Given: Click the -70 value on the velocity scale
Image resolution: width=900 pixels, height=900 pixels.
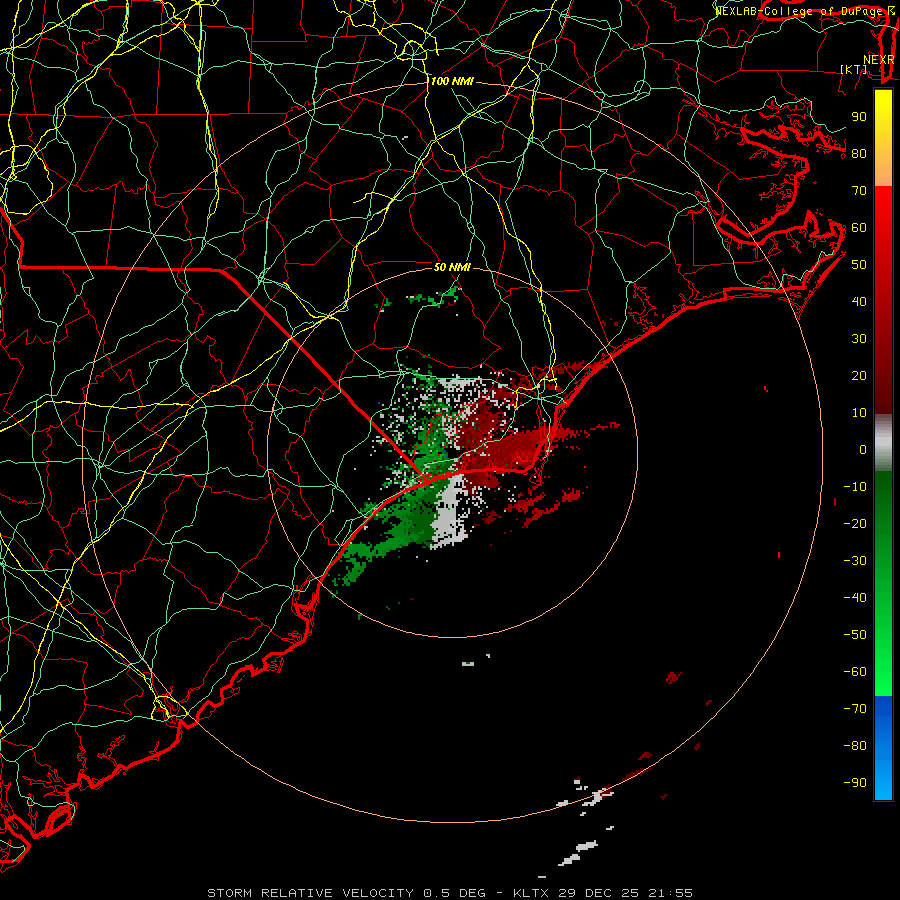Looking at the screenshot, I should point(855,709).
